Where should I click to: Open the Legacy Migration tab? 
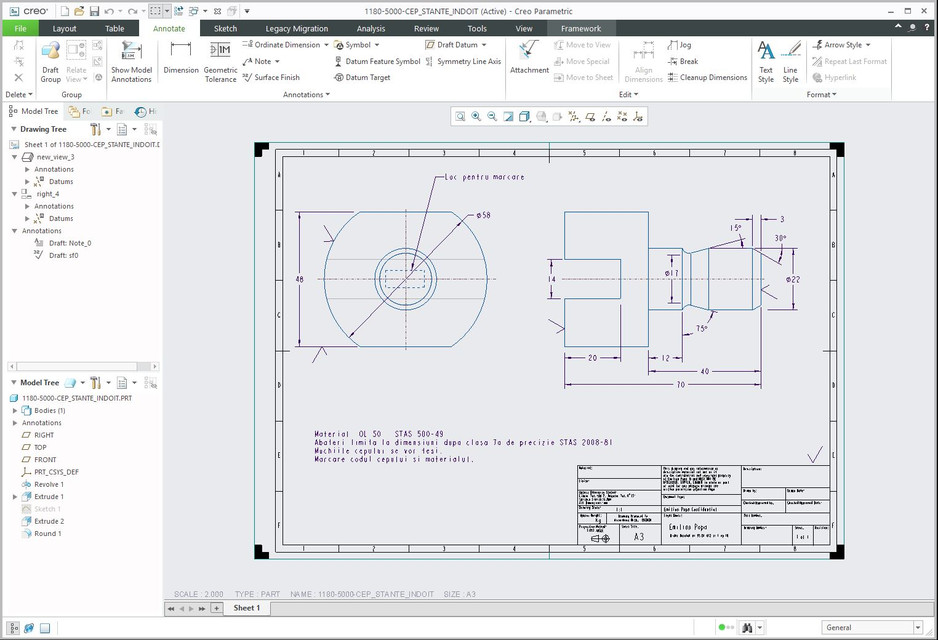295,28
